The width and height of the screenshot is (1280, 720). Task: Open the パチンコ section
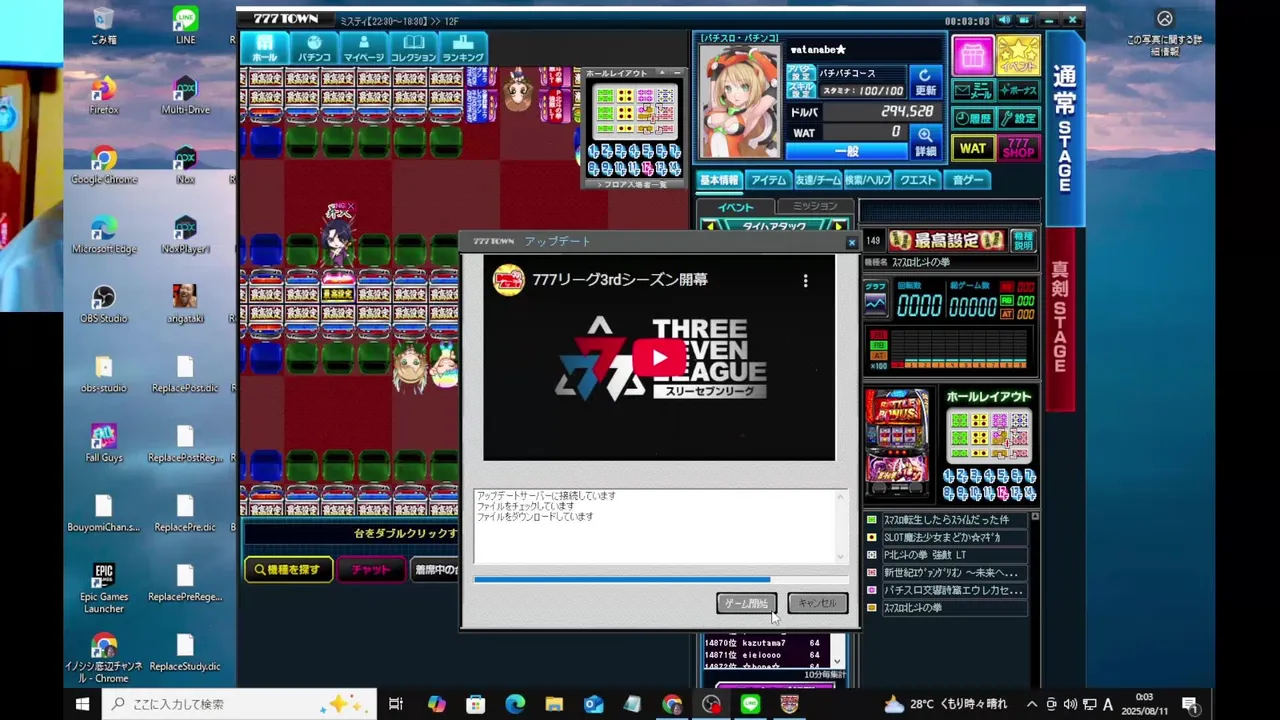[314, 48]
